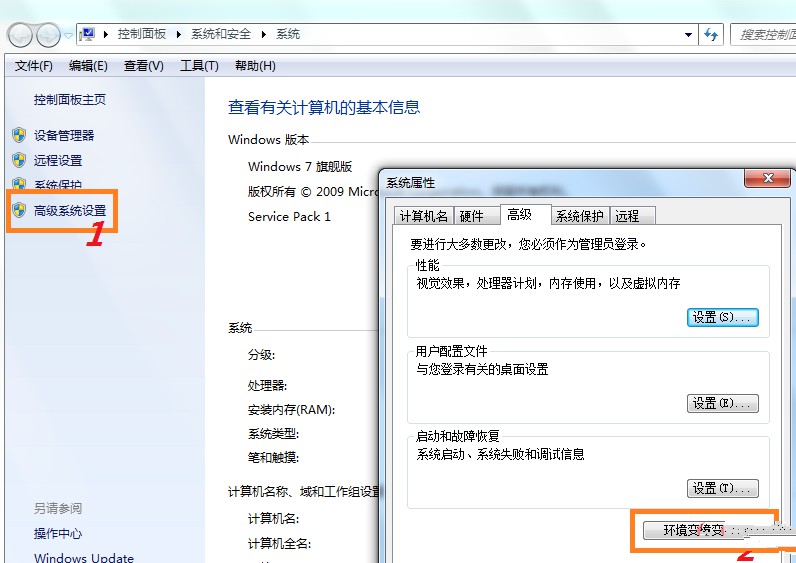
Task: Expand the arrow before 控制面板 in the address bar
Action: pyautogui.click(x=106, y=35)
